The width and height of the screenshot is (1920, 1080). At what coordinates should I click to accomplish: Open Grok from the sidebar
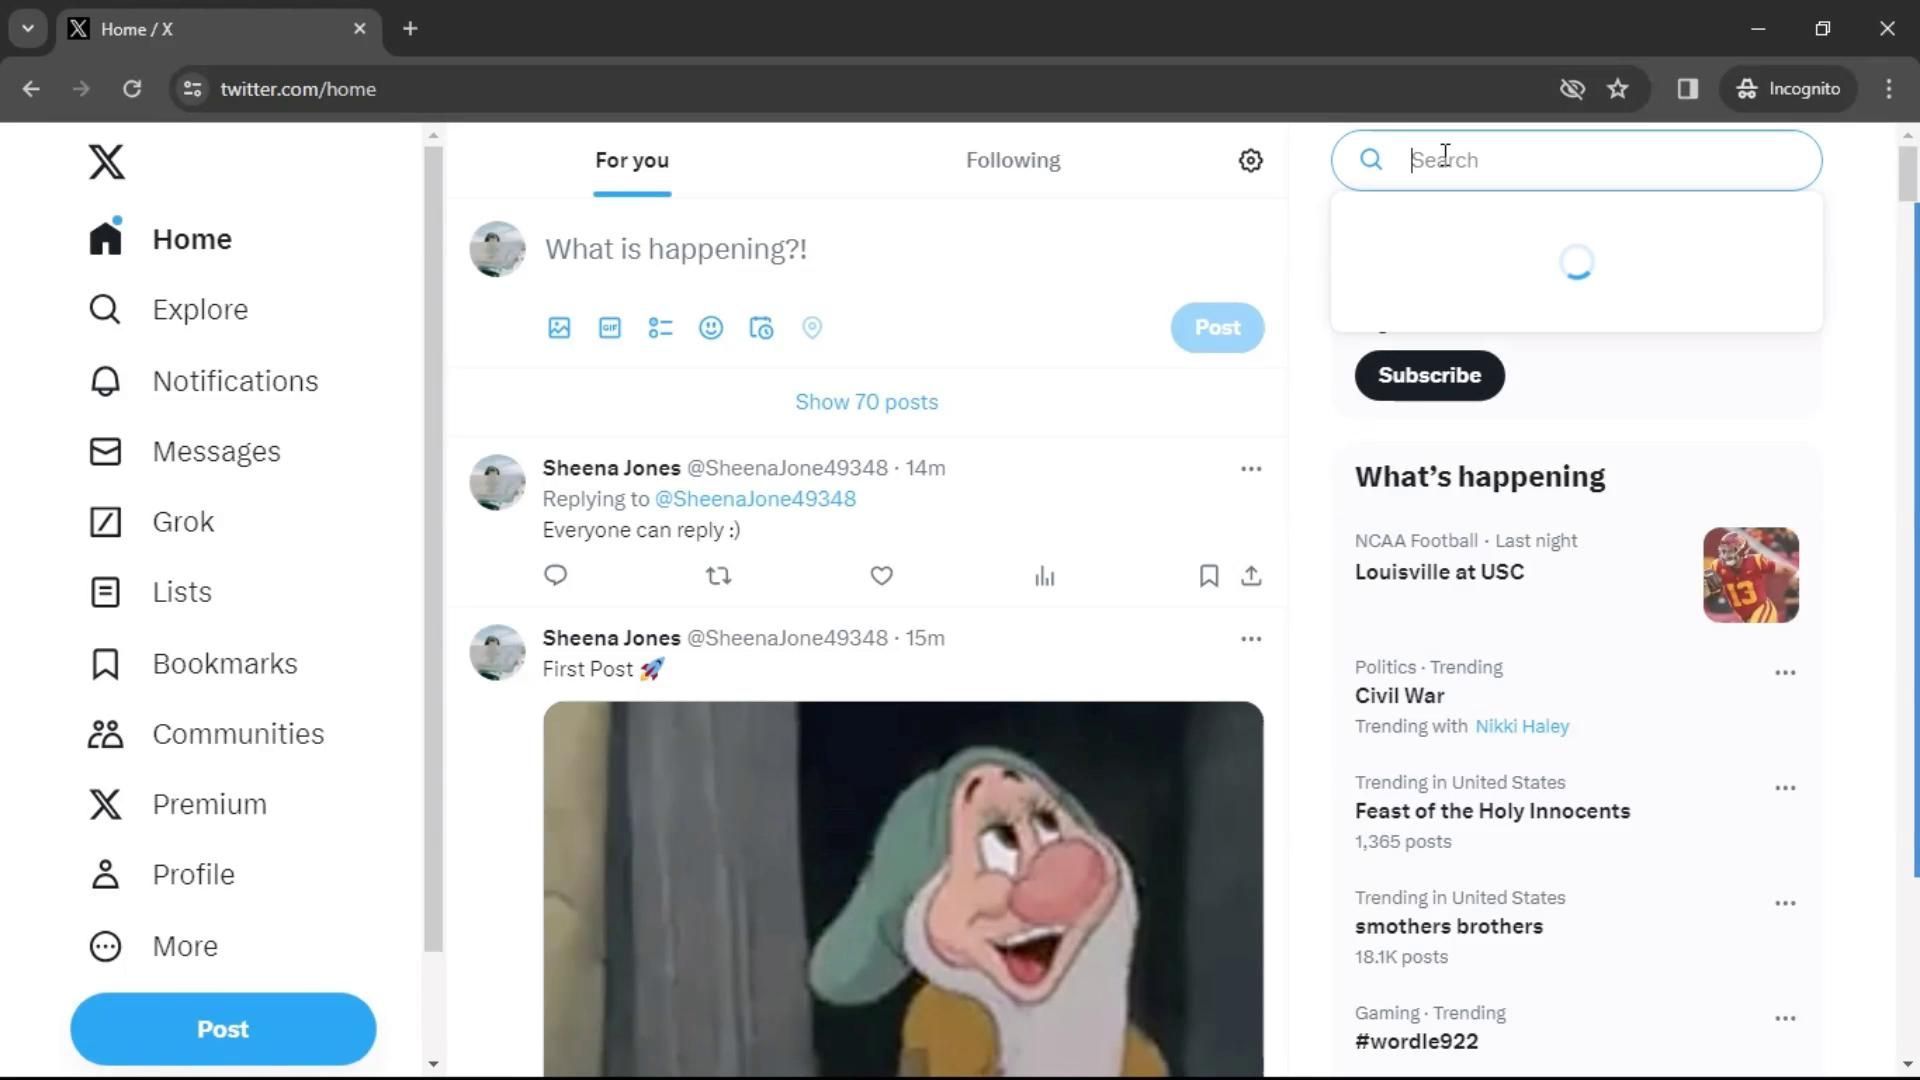tap(182, 521)
